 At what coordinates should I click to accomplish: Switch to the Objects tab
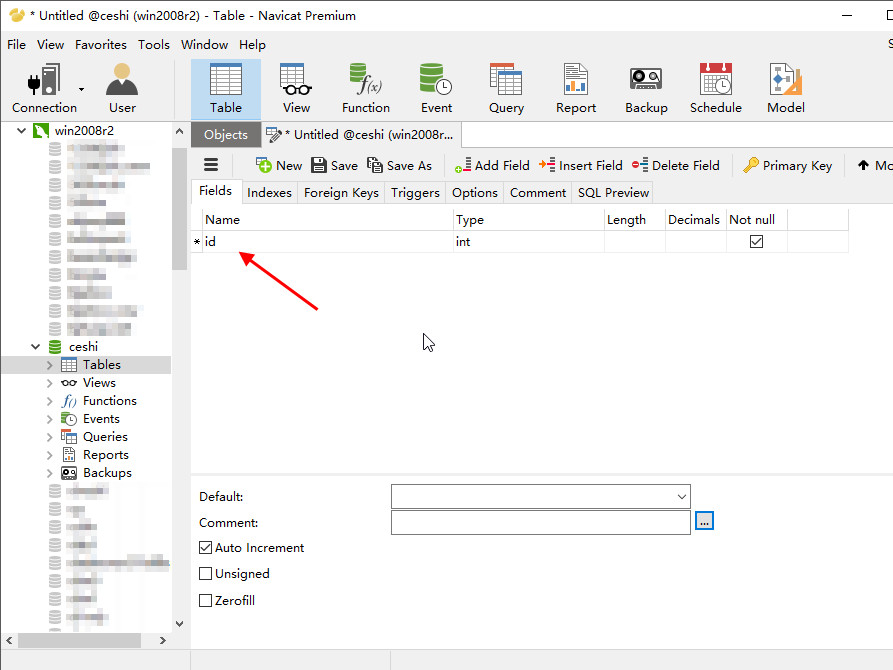(226, 134)
